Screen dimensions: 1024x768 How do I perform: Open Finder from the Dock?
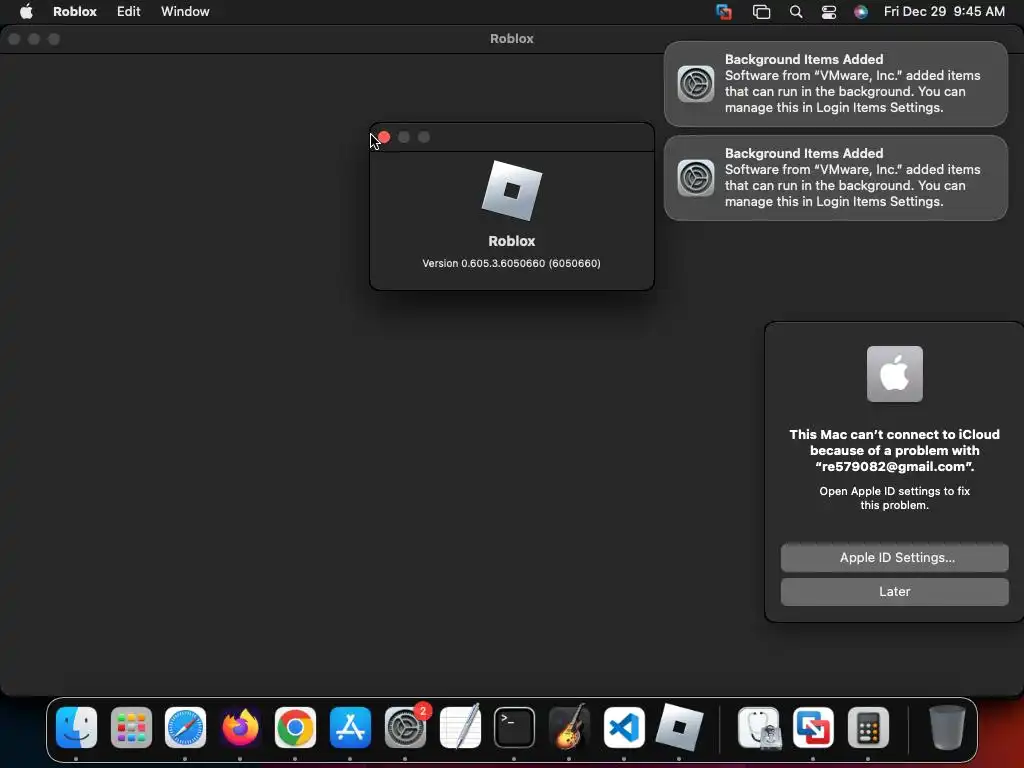coord(76,727)
